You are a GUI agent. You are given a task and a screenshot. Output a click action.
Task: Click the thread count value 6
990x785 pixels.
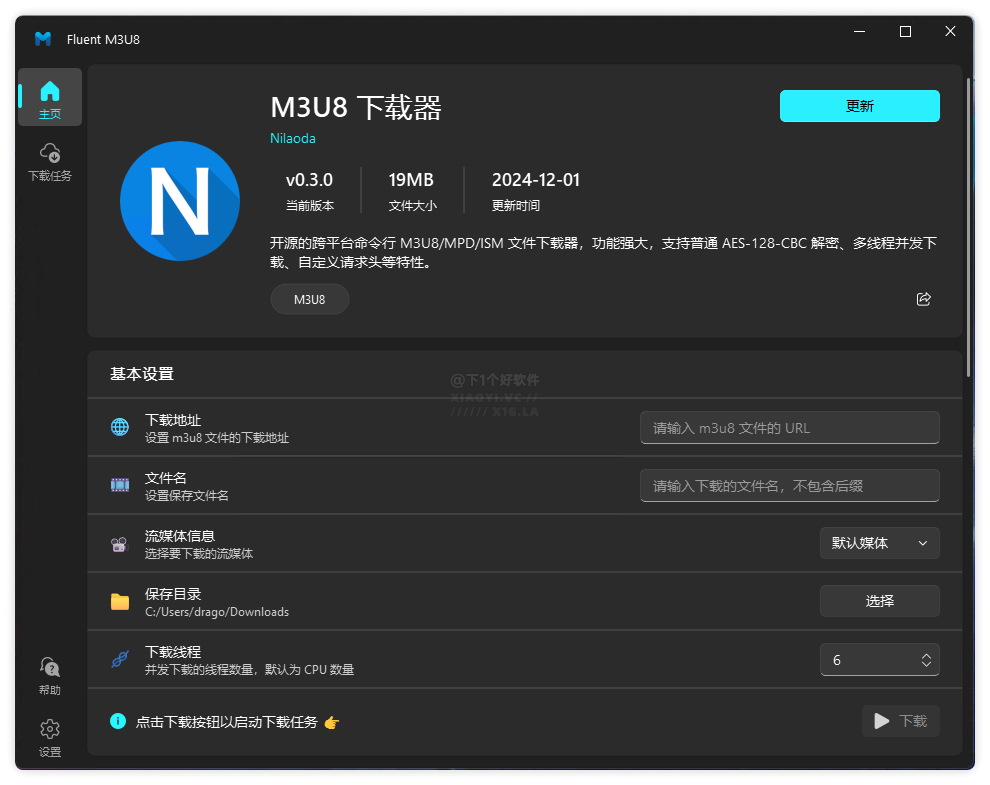pyautogui.click(x=837, y=660)
